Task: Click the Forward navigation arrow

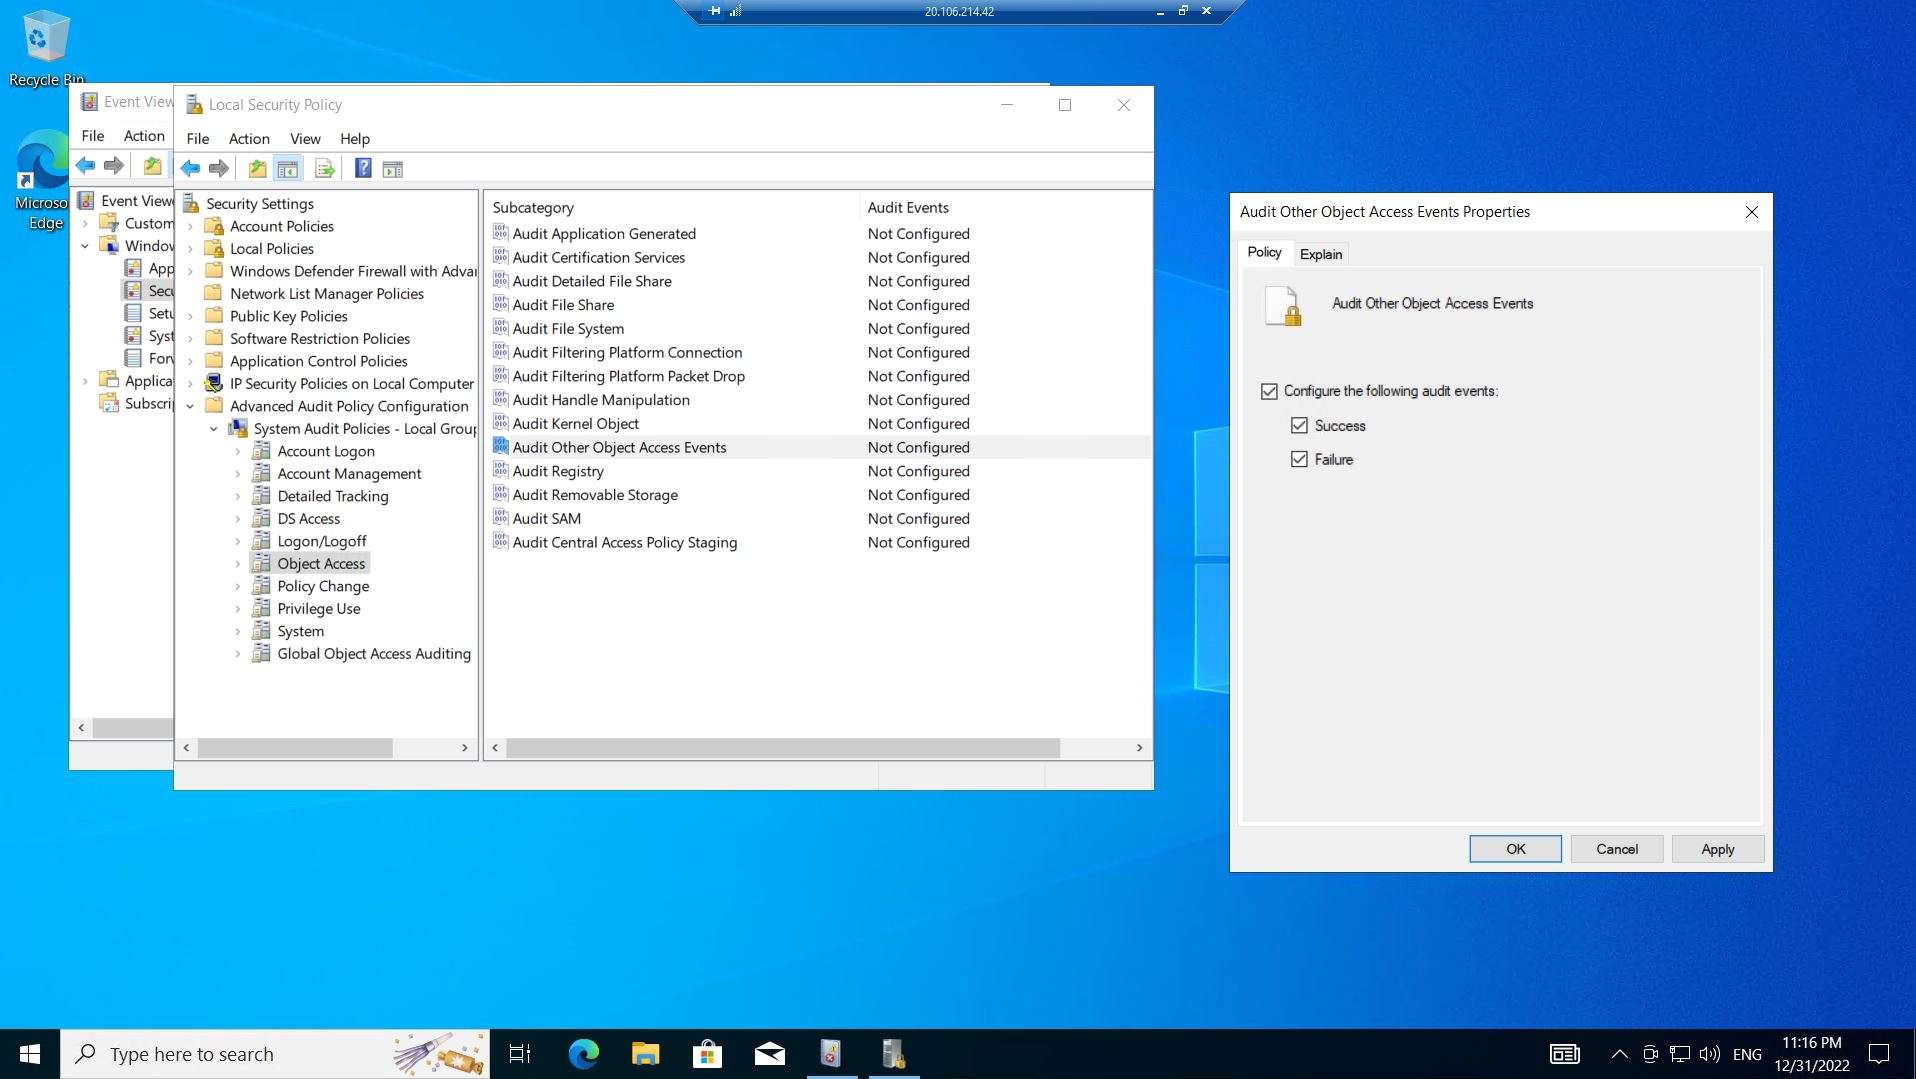Action: point(219,168)
